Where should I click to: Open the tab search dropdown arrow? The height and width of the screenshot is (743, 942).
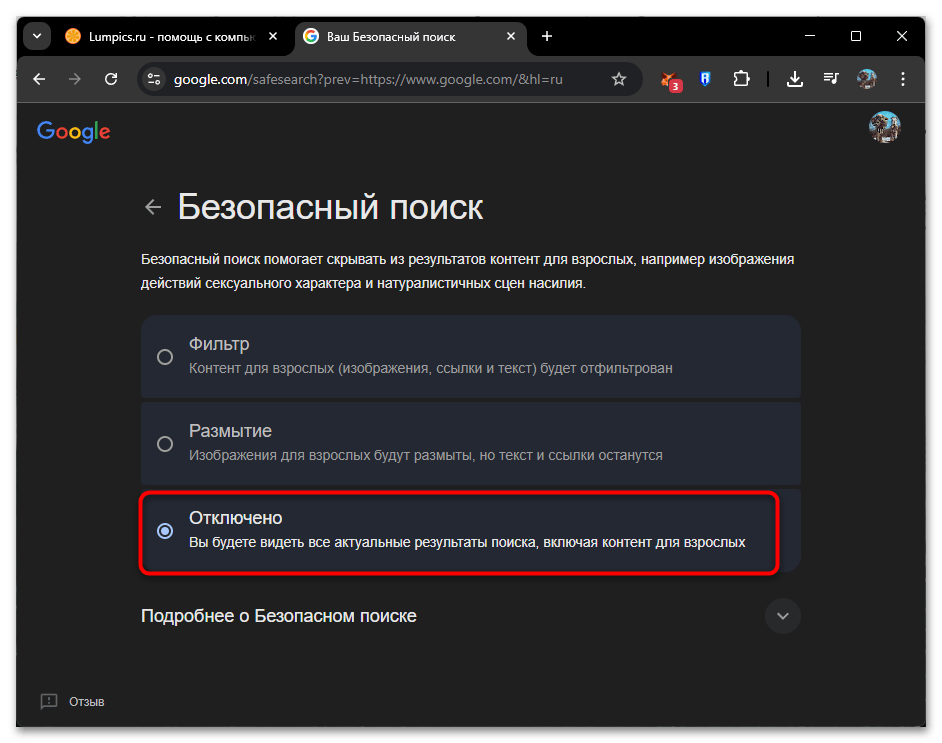(36, 35)
